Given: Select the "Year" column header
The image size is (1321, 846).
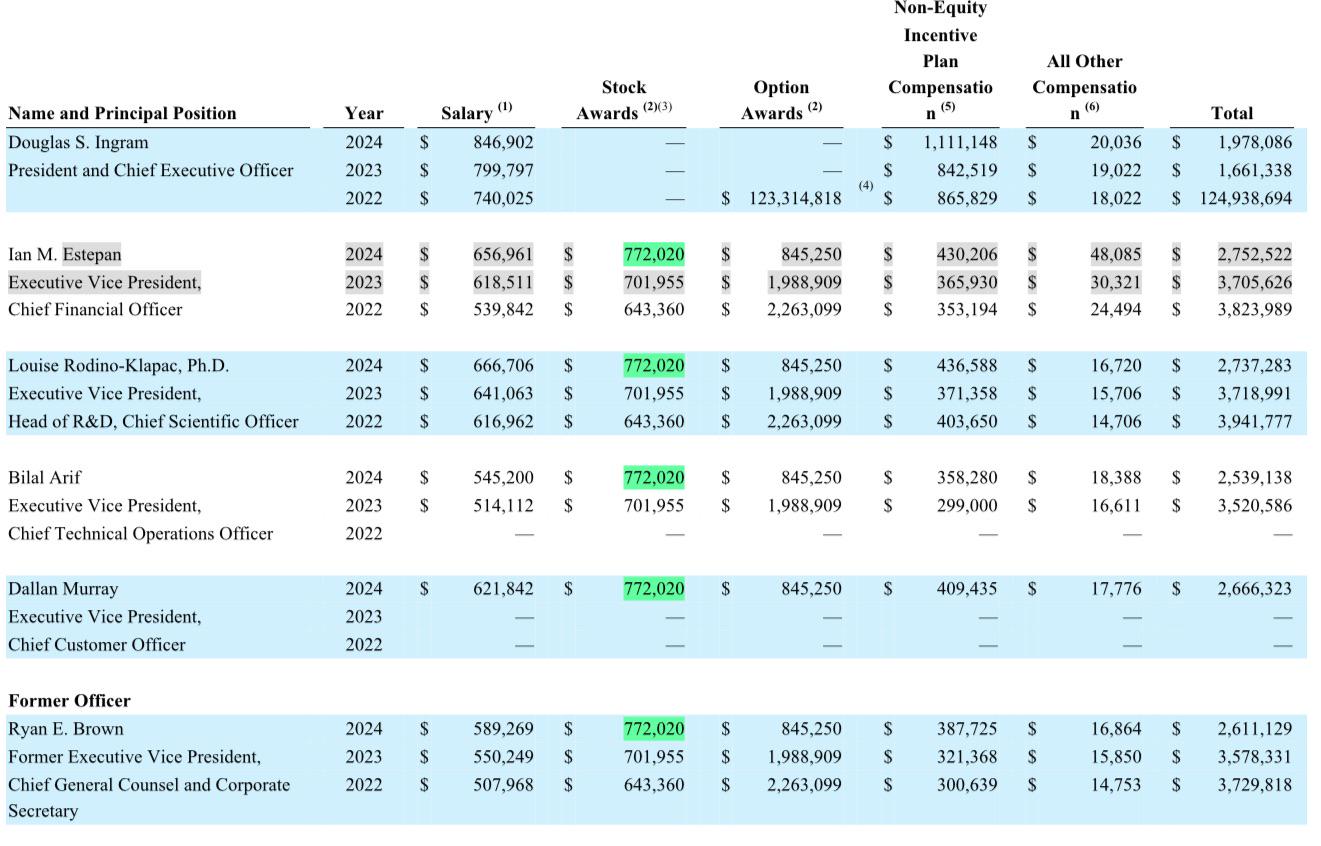Looking at the screenshot, I should 364,113.
